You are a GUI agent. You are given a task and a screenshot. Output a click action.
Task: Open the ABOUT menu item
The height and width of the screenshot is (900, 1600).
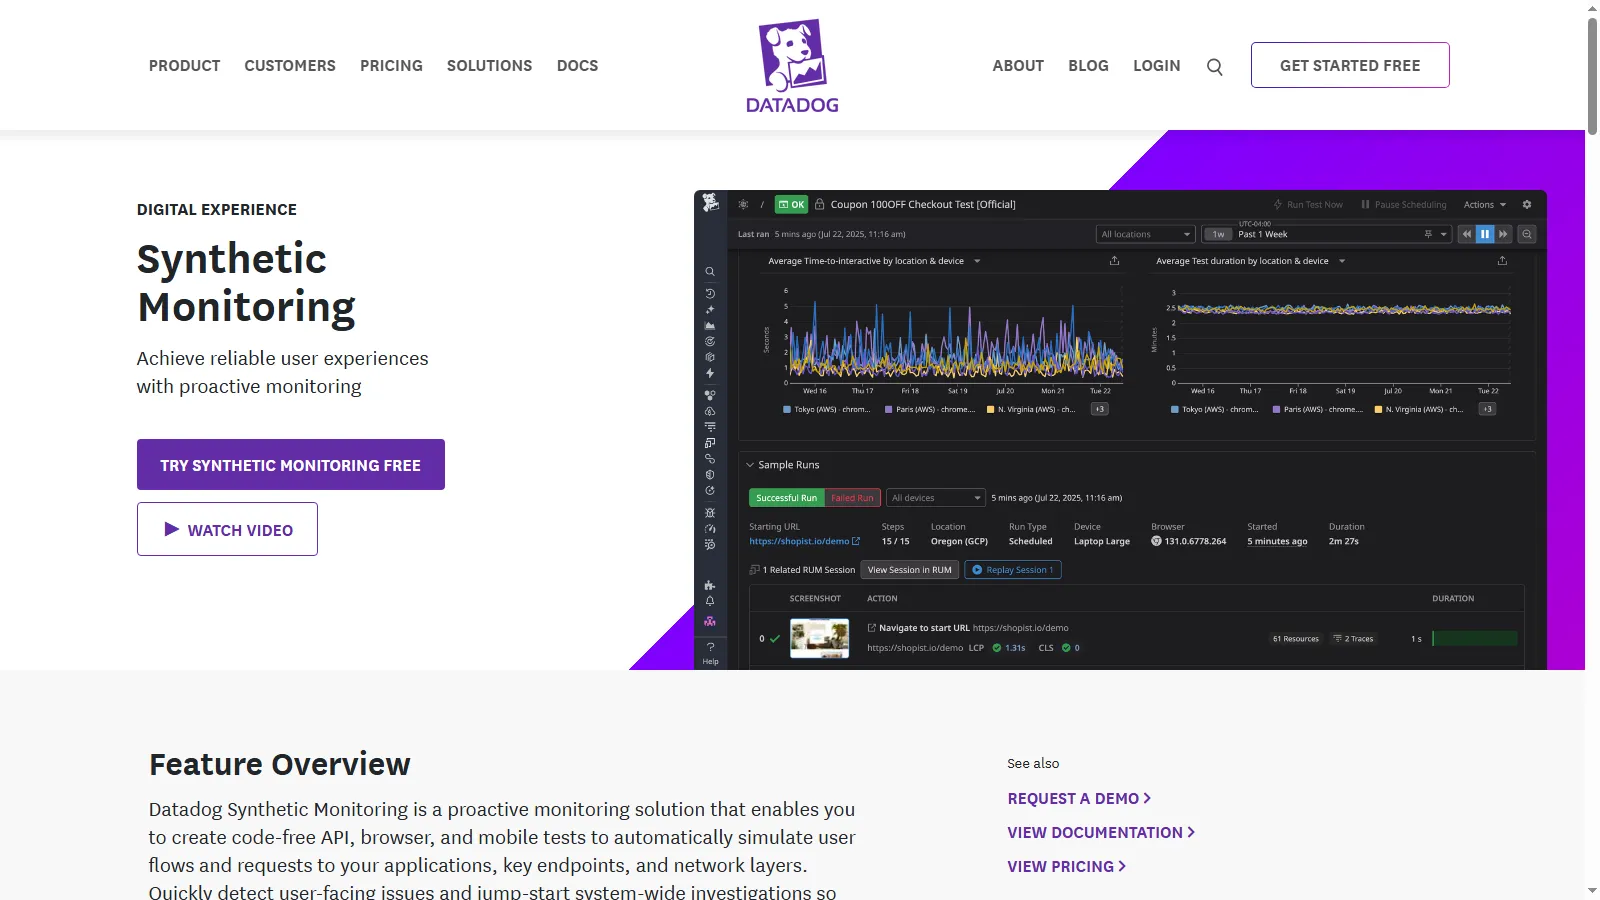(1018, 66)
